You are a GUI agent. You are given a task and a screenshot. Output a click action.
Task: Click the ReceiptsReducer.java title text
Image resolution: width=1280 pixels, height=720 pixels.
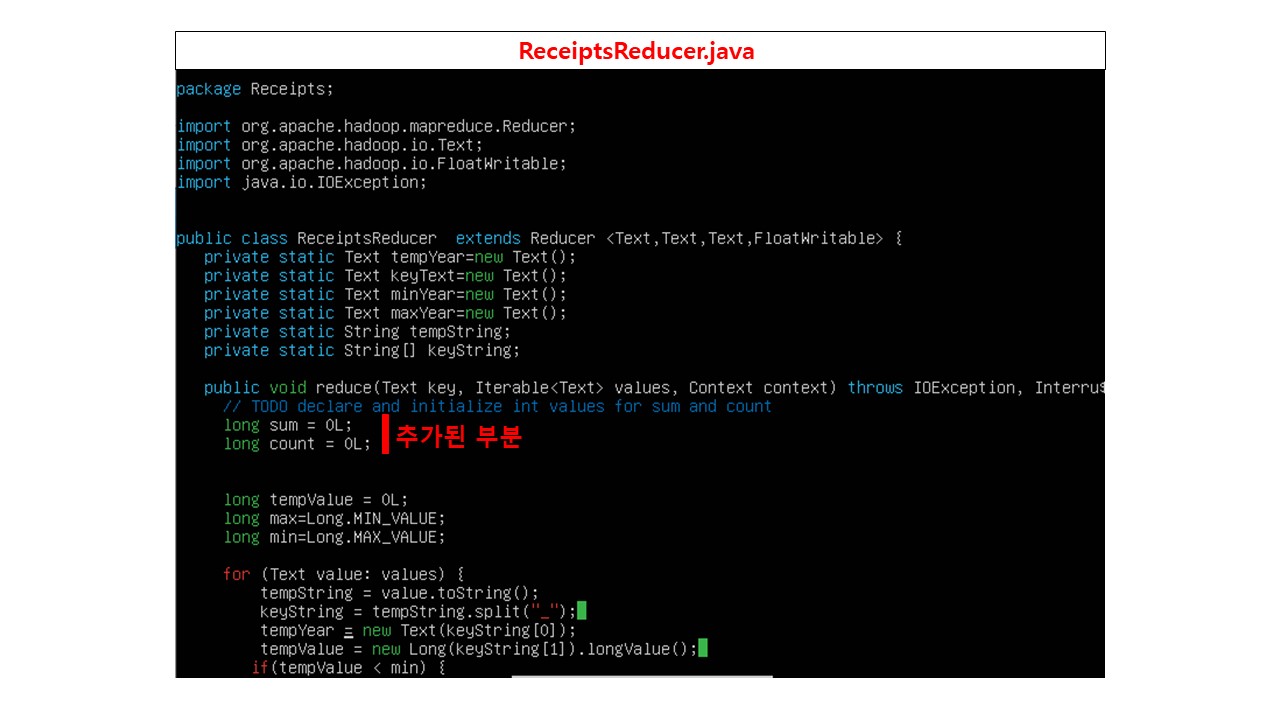(636, 51)
